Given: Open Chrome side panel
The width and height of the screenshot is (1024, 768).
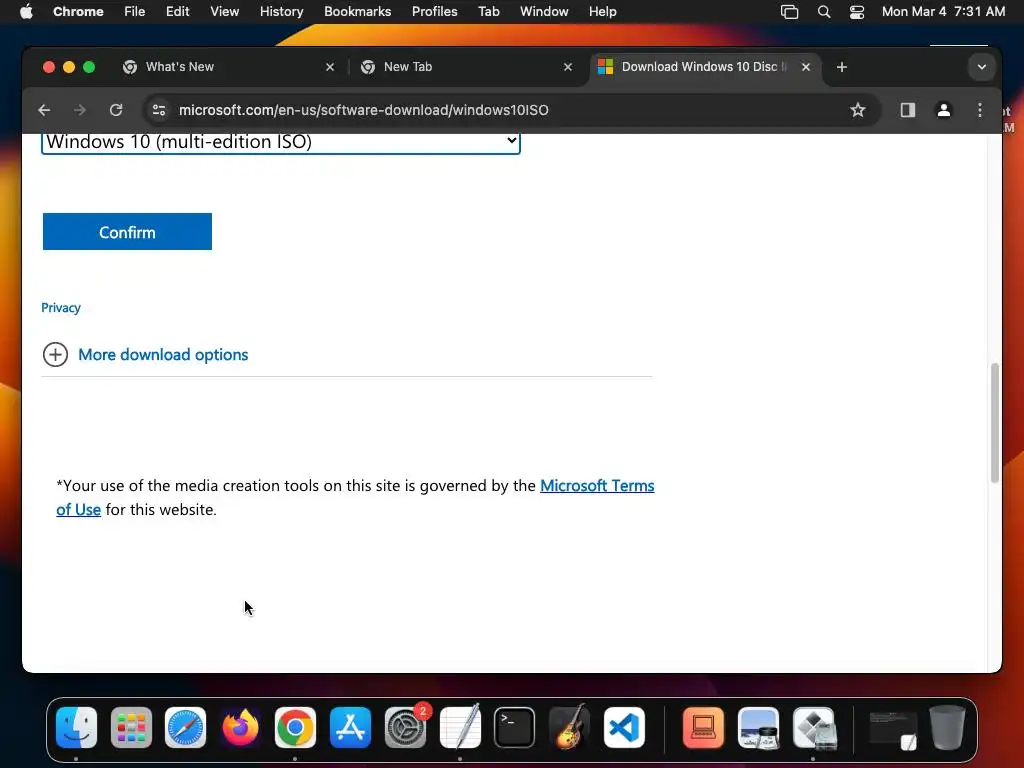Looking at the screenshot, I should 908,110.
